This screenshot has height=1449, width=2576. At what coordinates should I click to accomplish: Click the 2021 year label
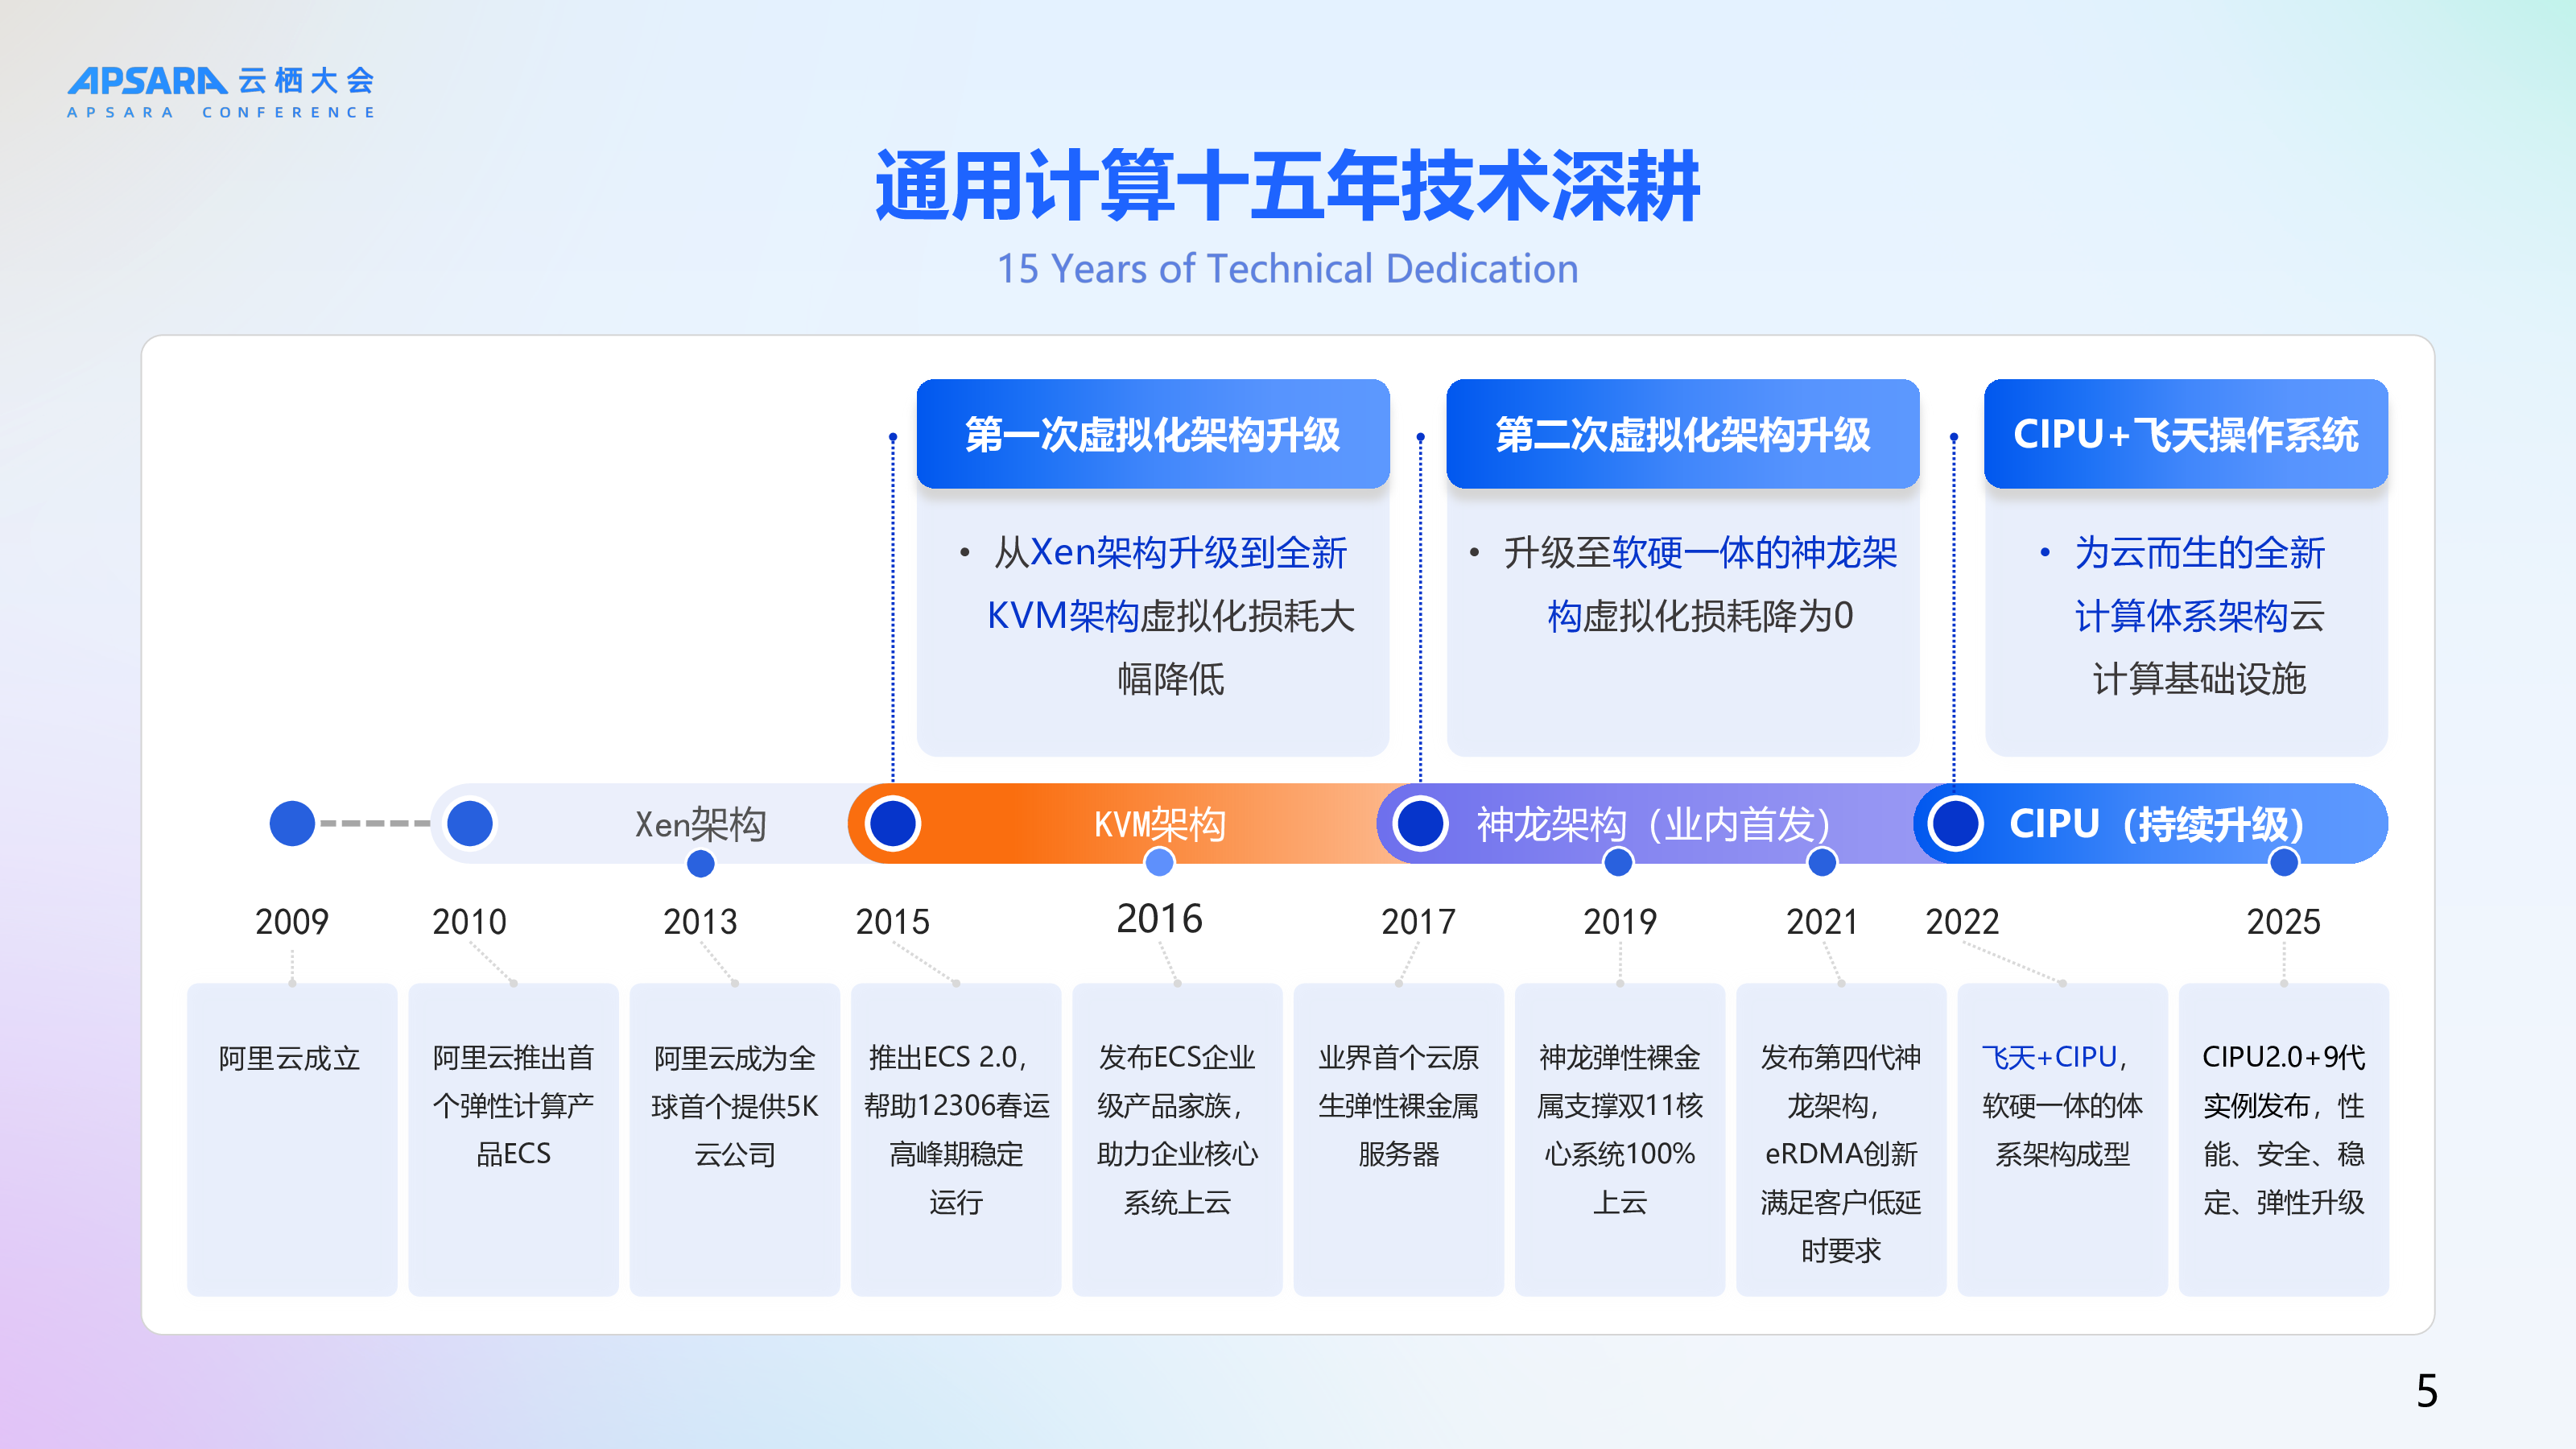coord(1822,921)
